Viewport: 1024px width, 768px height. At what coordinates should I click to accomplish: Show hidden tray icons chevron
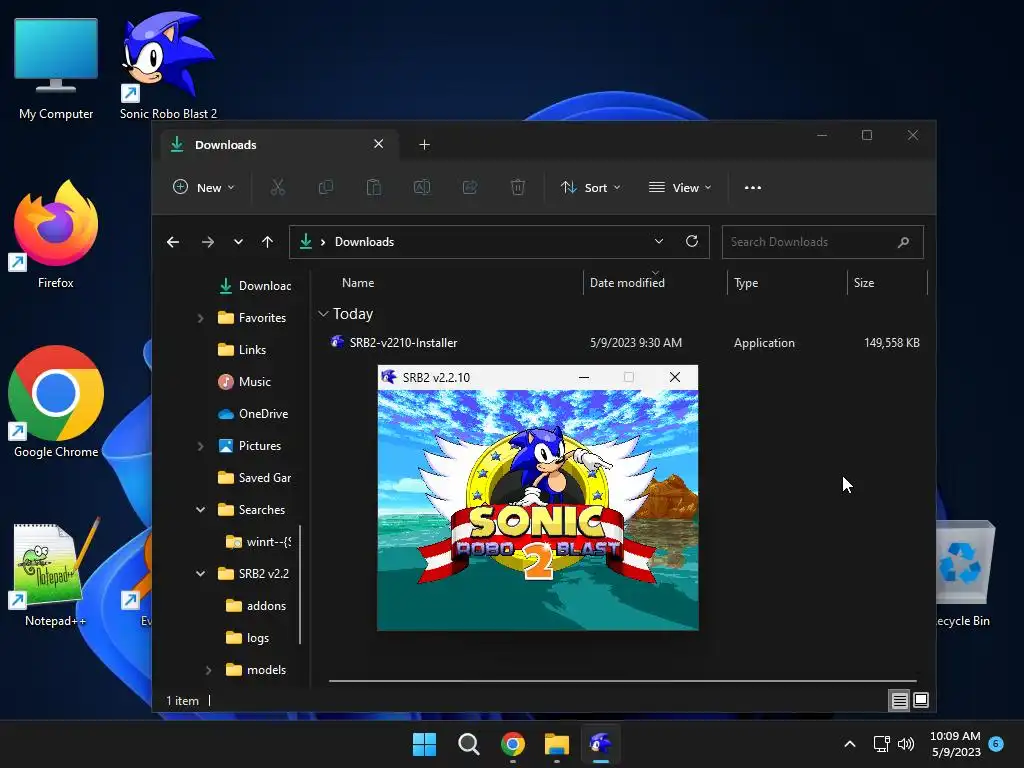pyautogui.click(x=850, y=744)
